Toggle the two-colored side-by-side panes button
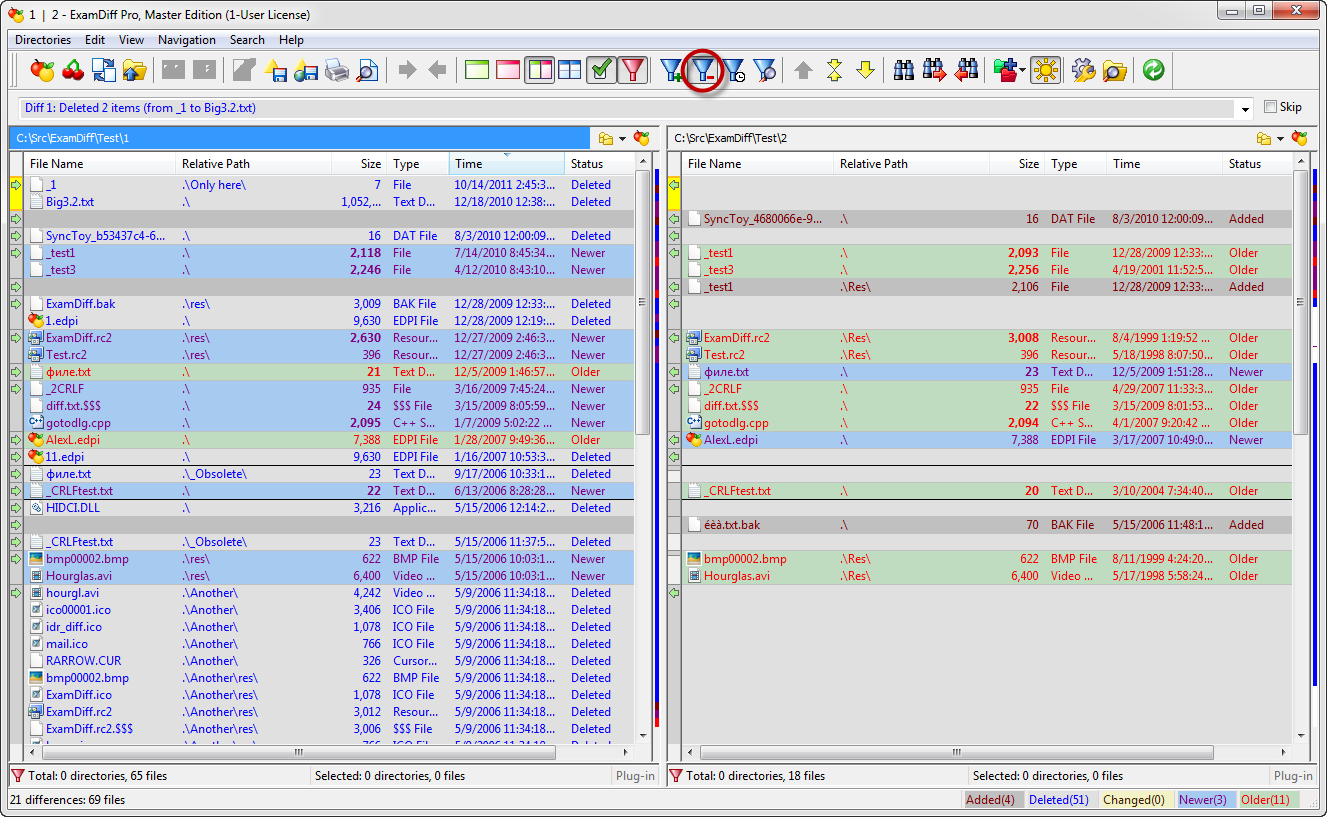The image size is (1327, 817). [x=539, y=70]
